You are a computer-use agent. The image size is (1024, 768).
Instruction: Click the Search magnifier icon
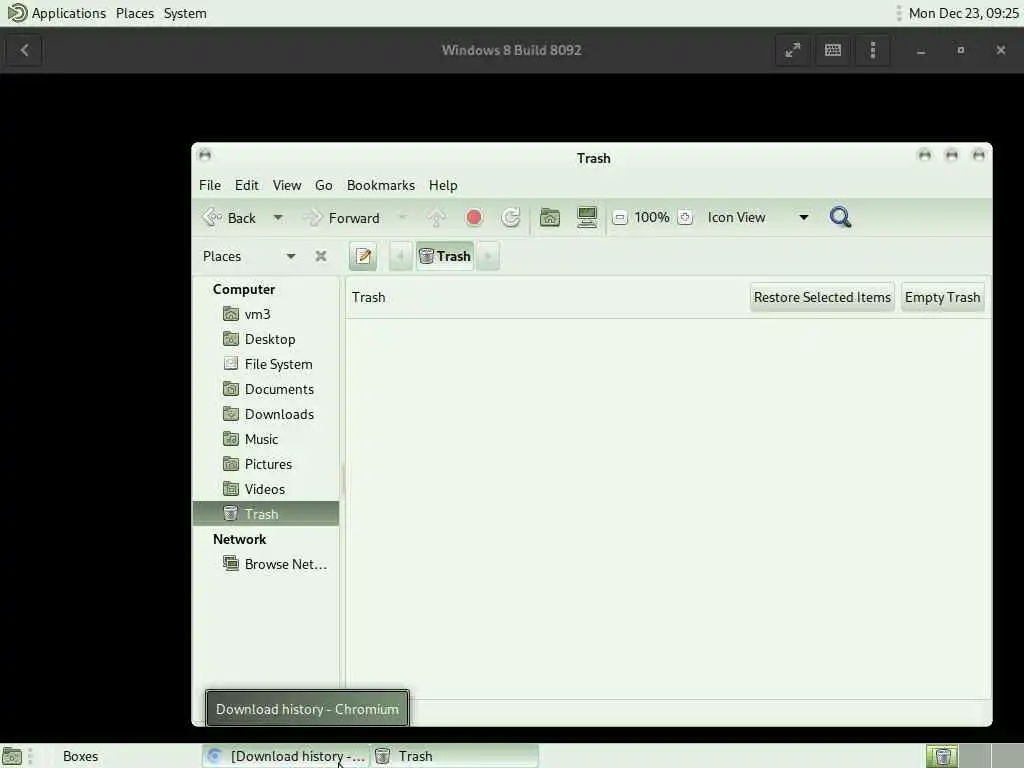(x=840, y=217)
